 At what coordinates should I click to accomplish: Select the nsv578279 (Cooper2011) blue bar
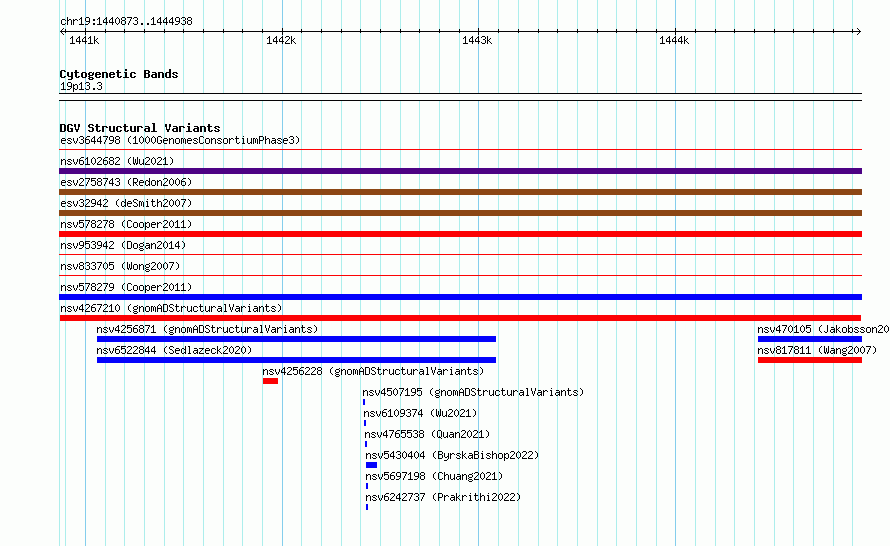460,297
